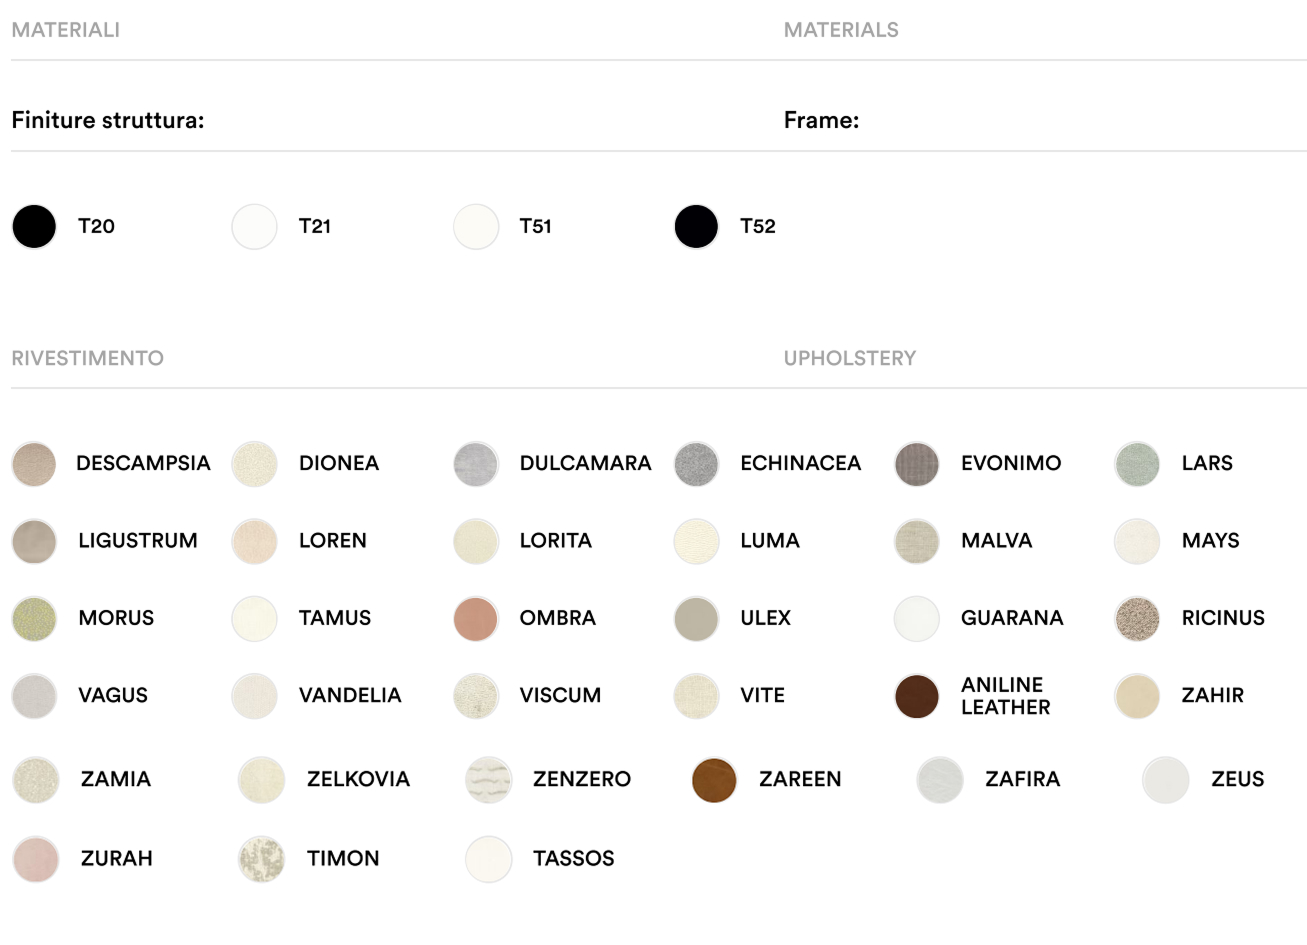Pick the dark brown ANILINE LEATHER swatch
Screen dimensions: 1307x945
coord(917,696)
